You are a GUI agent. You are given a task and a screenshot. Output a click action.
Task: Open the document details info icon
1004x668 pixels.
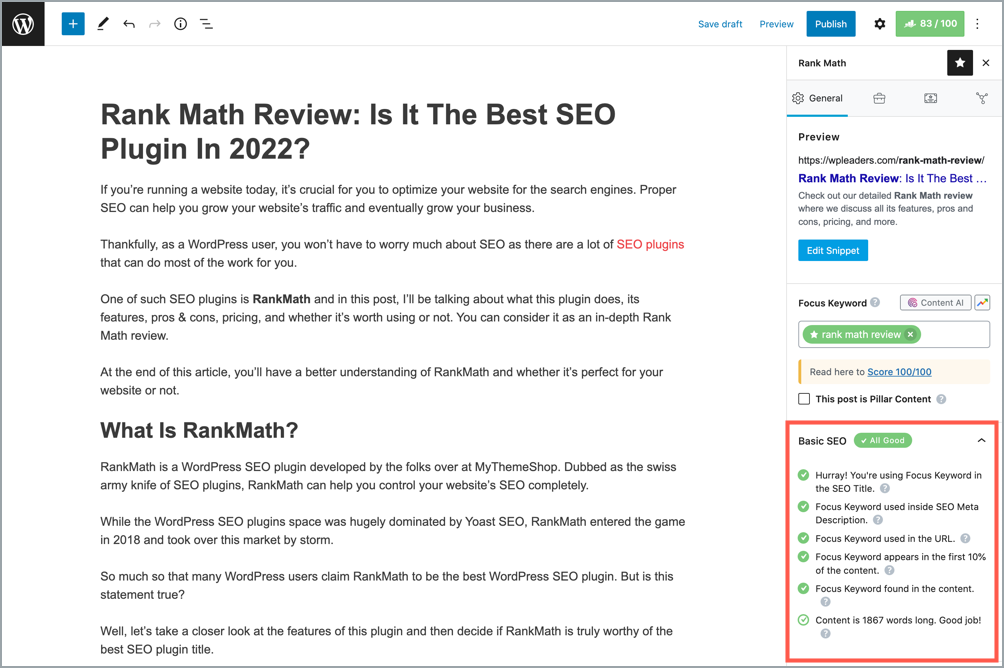coord(180,24)
